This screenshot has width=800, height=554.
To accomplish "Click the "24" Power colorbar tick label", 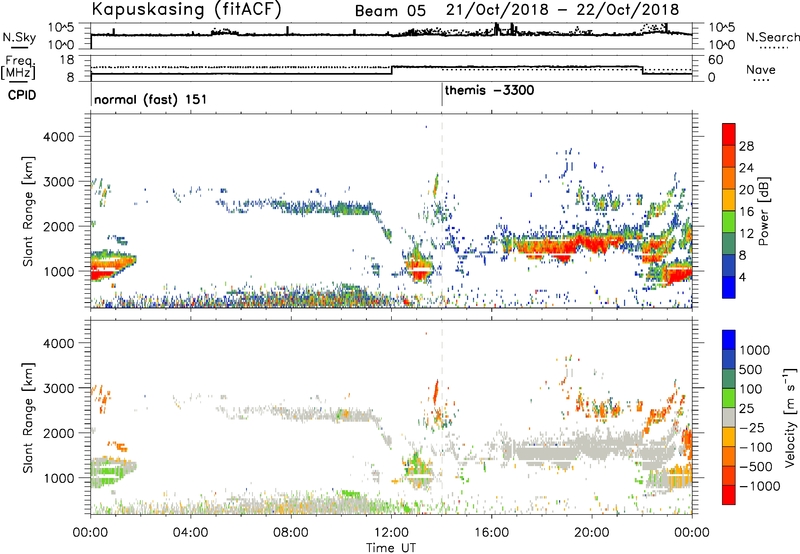I will coord(746,168).
